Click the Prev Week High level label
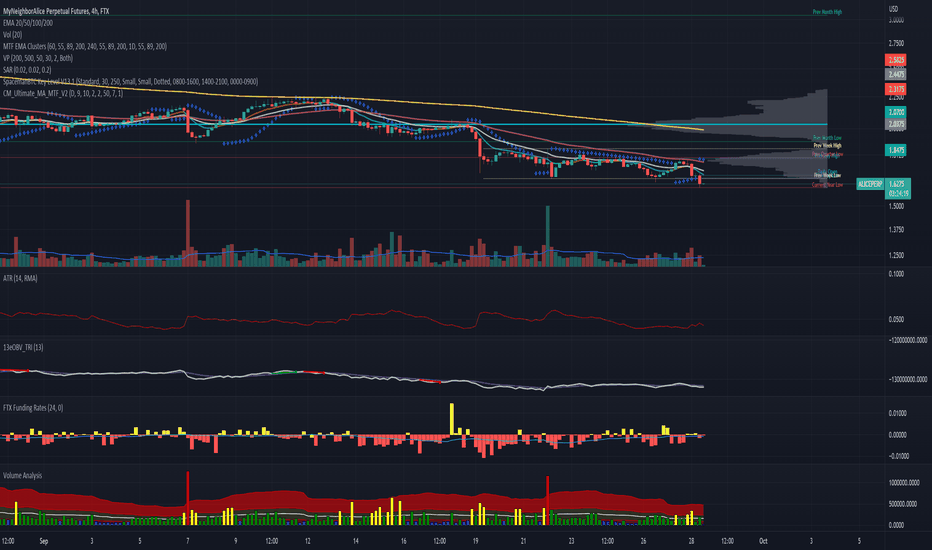 click(827, 145)
